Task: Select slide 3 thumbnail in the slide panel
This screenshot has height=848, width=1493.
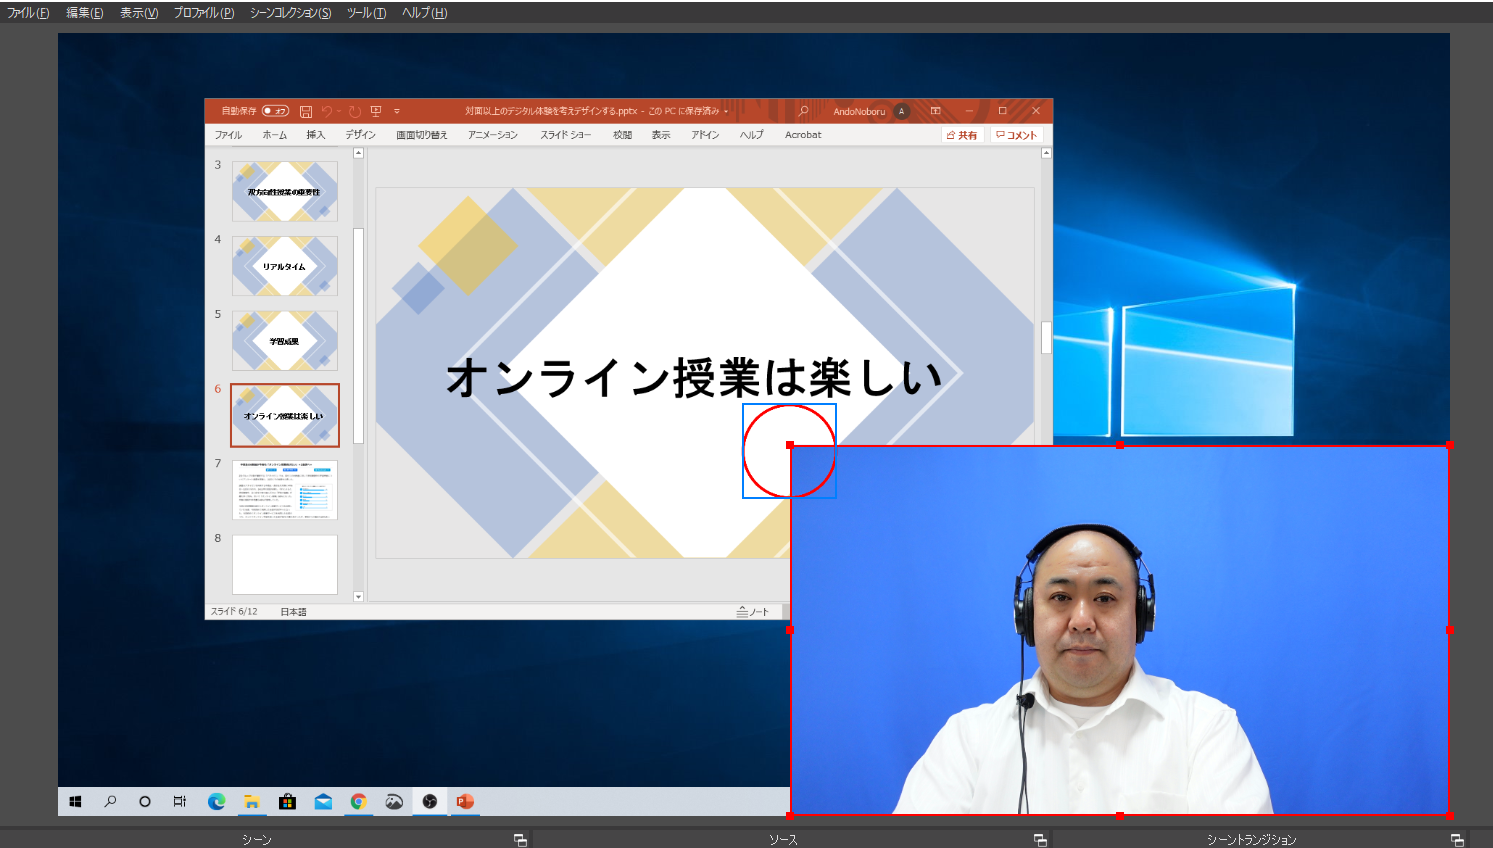Action: pyautogui.click(x=285, y=191)
